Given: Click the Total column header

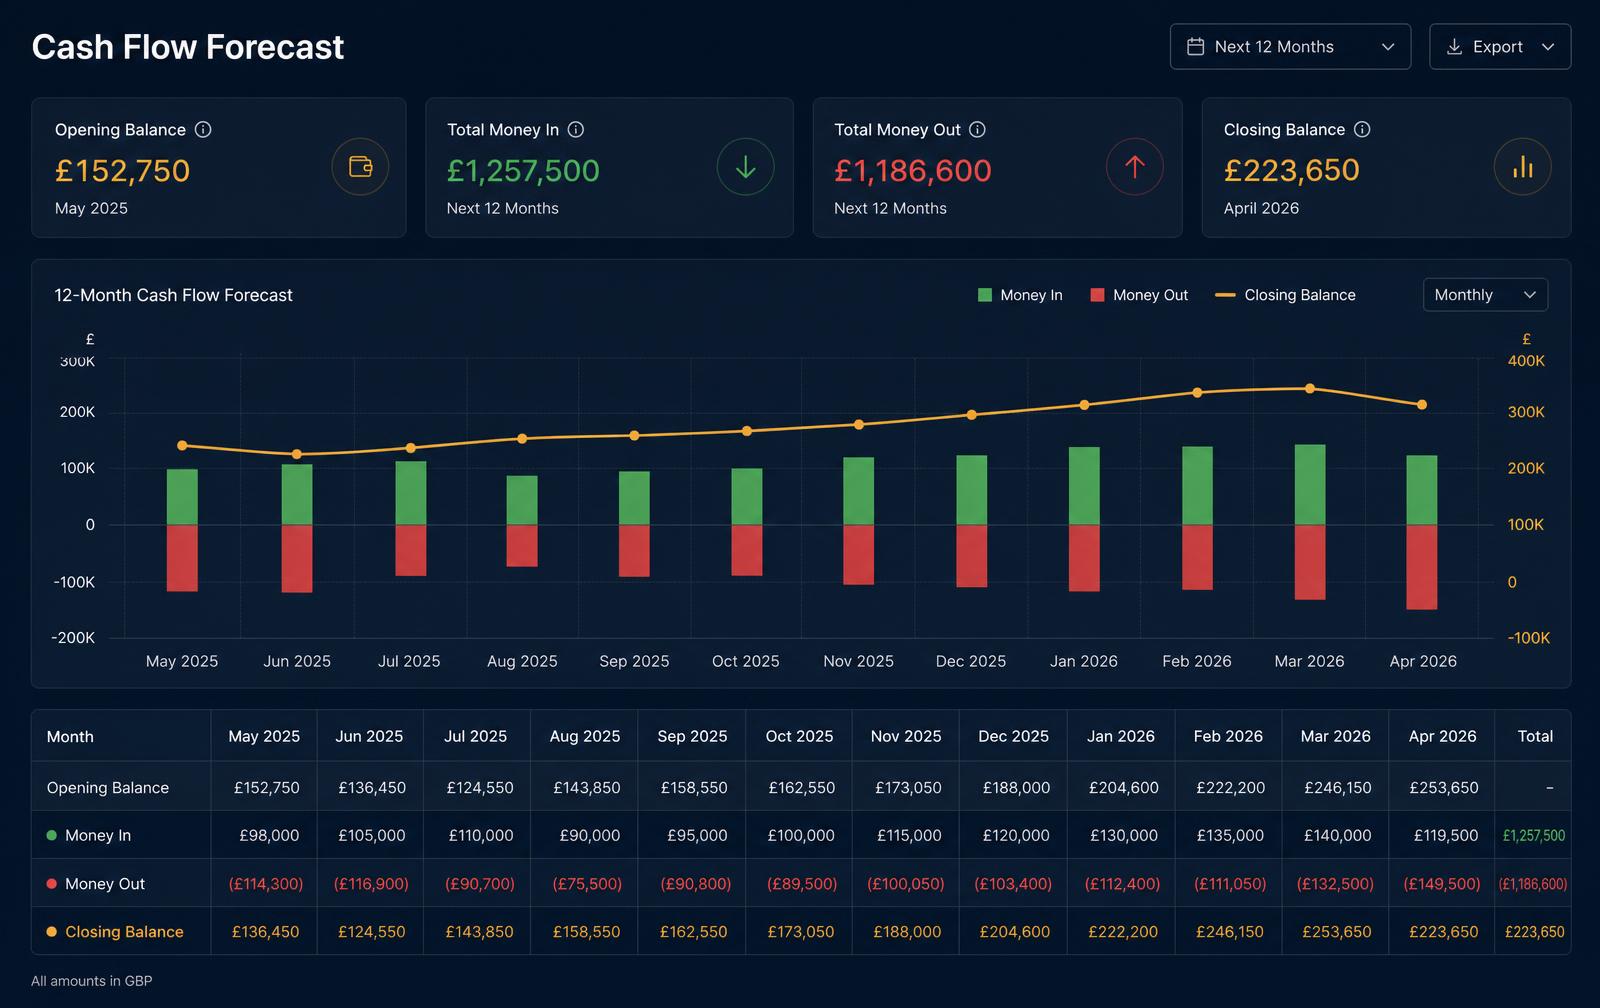Looking at the screenshot, I should pyautogui.click(x=1535, y=737).
